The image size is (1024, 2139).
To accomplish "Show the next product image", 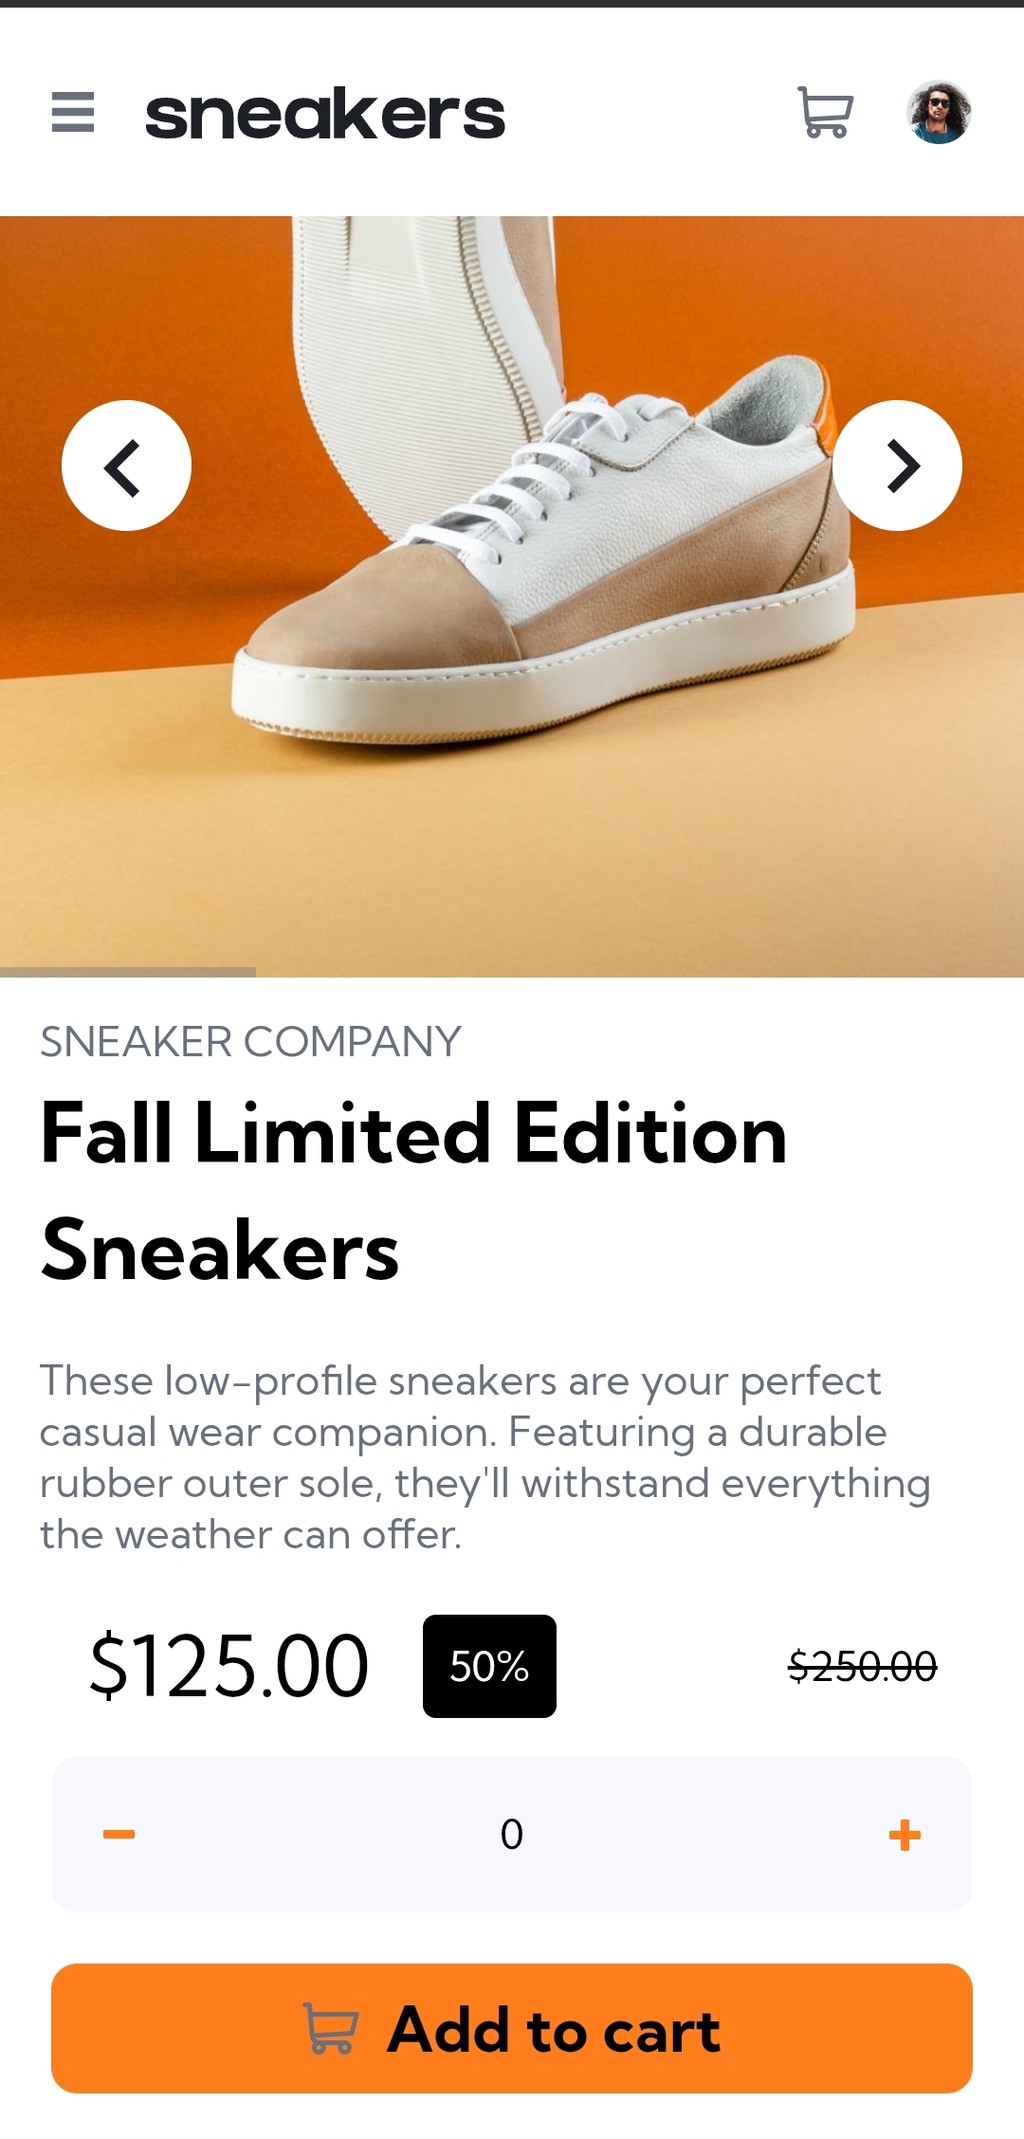I will click(898, 466).
